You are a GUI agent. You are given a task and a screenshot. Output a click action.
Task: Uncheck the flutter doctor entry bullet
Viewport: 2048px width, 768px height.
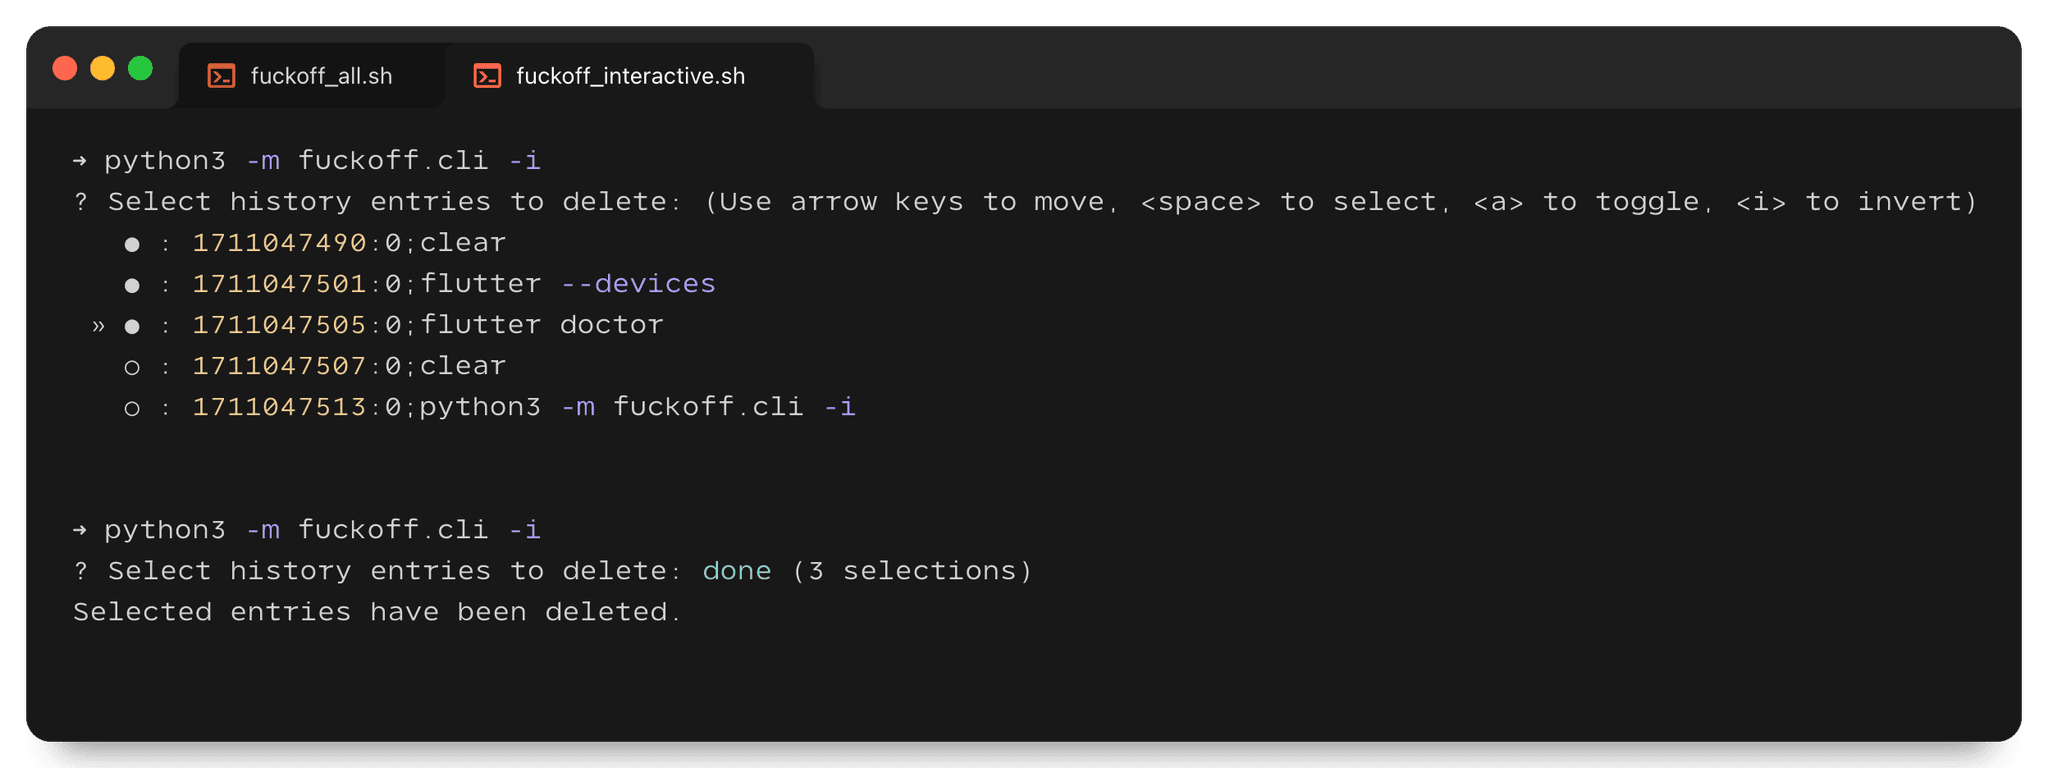pos(132,326)
